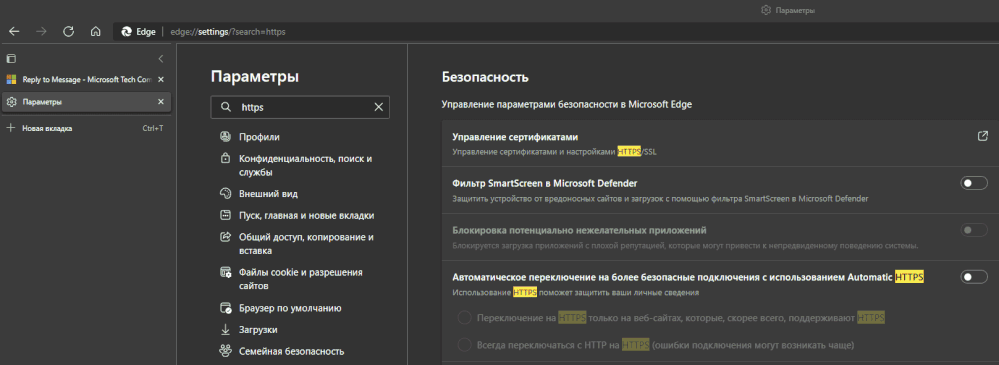
Task: Click the Microsoft favicon on first tab
Action: 11,80
